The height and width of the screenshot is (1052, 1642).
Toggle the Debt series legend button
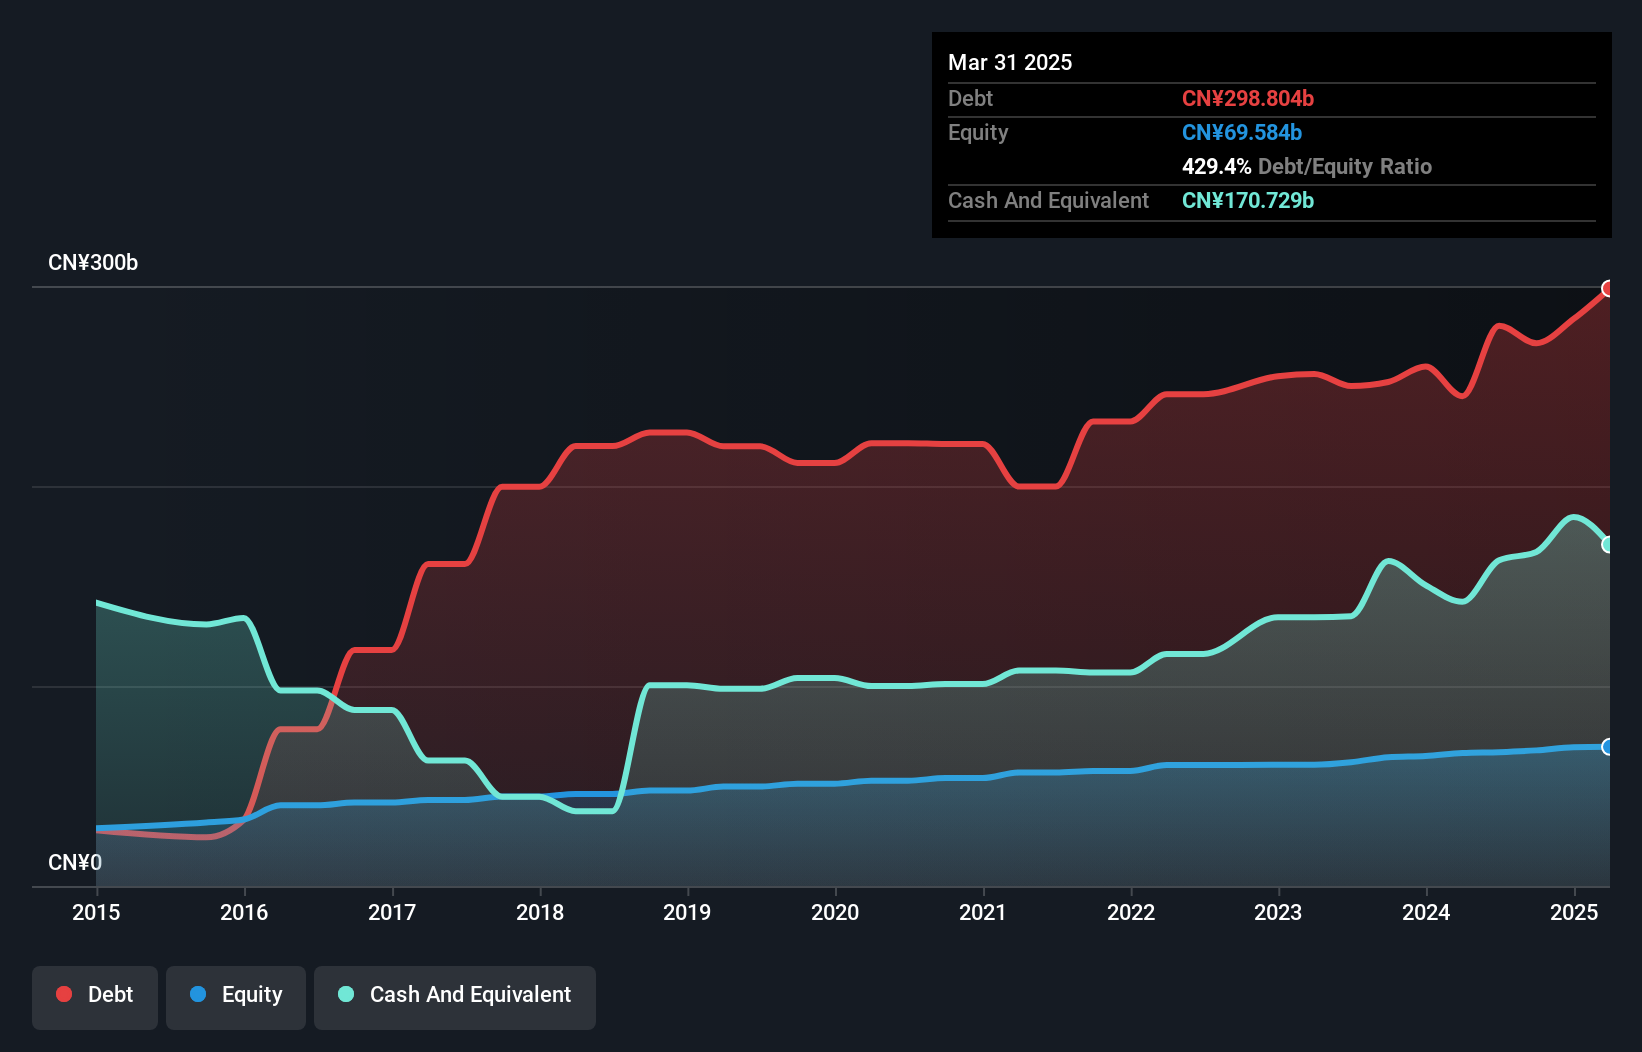pos(95,997)
